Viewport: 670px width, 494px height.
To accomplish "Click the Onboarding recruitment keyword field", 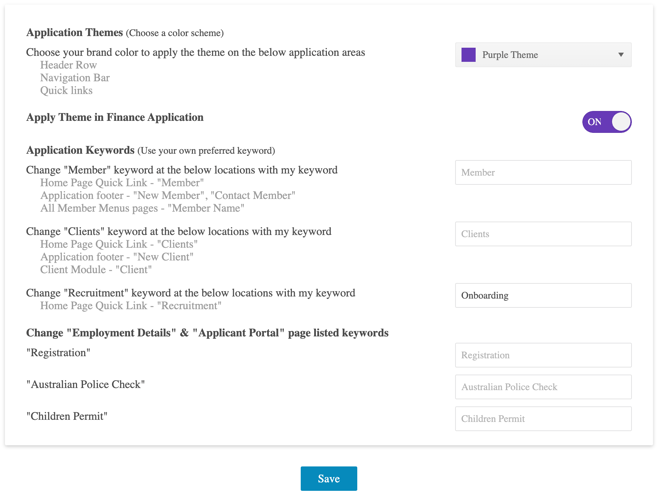I will tap(542, 296).
